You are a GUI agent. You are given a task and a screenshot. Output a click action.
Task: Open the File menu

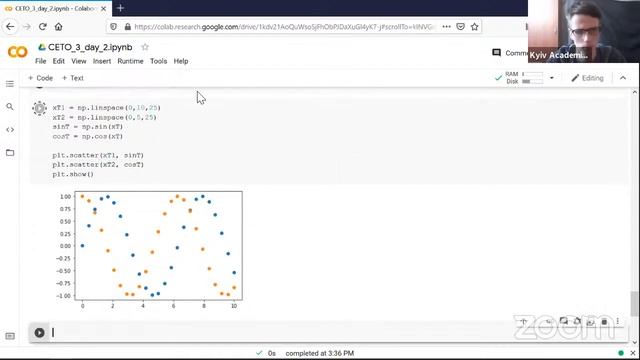pyautogui.click(x=40, y=61)
